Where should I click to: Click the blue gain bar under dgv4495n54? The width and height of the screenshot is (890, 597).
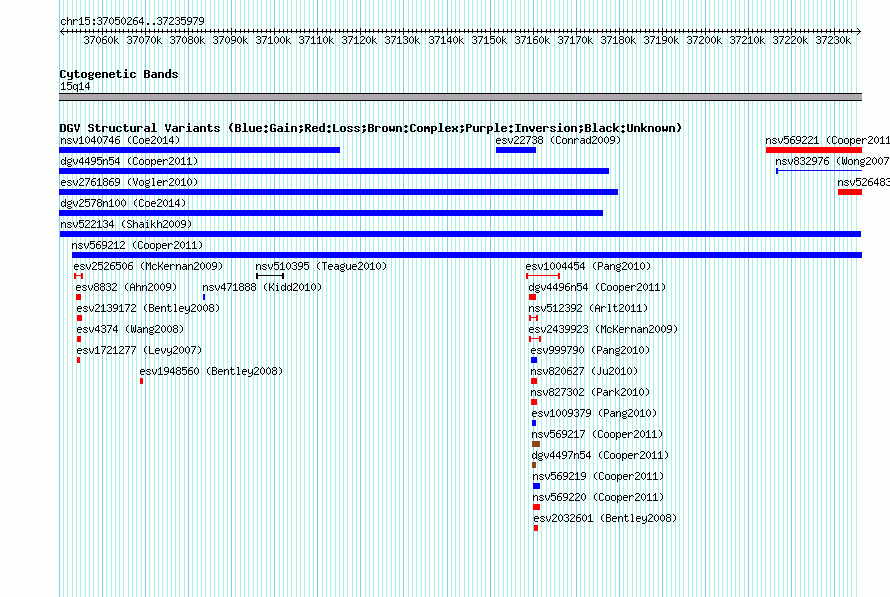[334, 171]
